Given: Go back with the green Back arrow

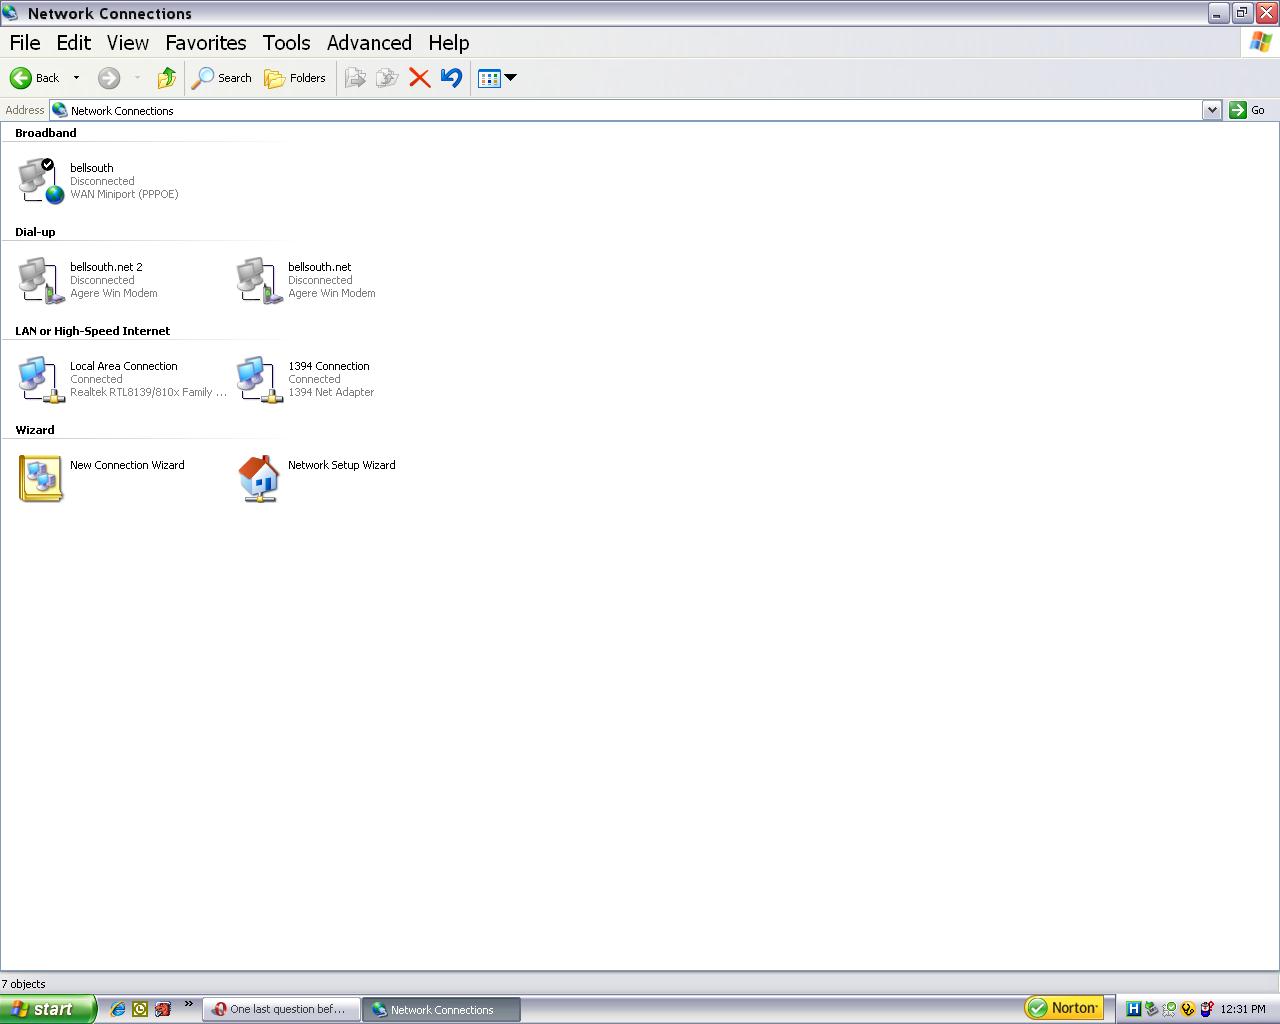Looking at the screenshot, I should coord(35,78).
